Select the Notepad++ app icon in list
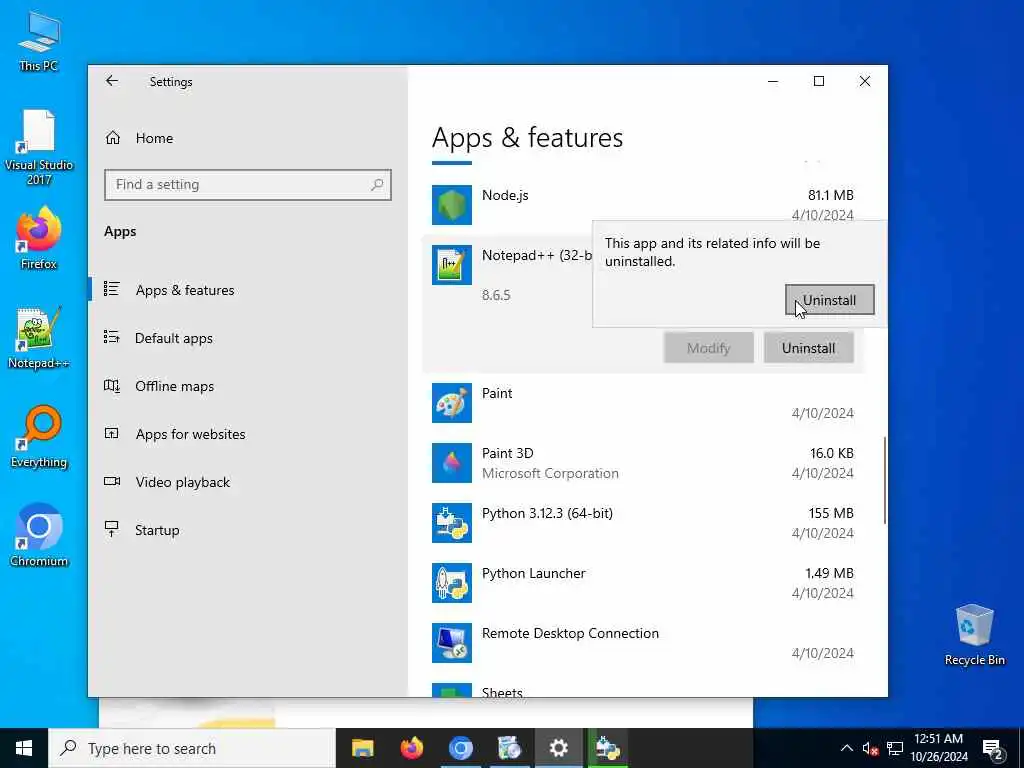Screen dimensions: 1024x768 (452, 264)
